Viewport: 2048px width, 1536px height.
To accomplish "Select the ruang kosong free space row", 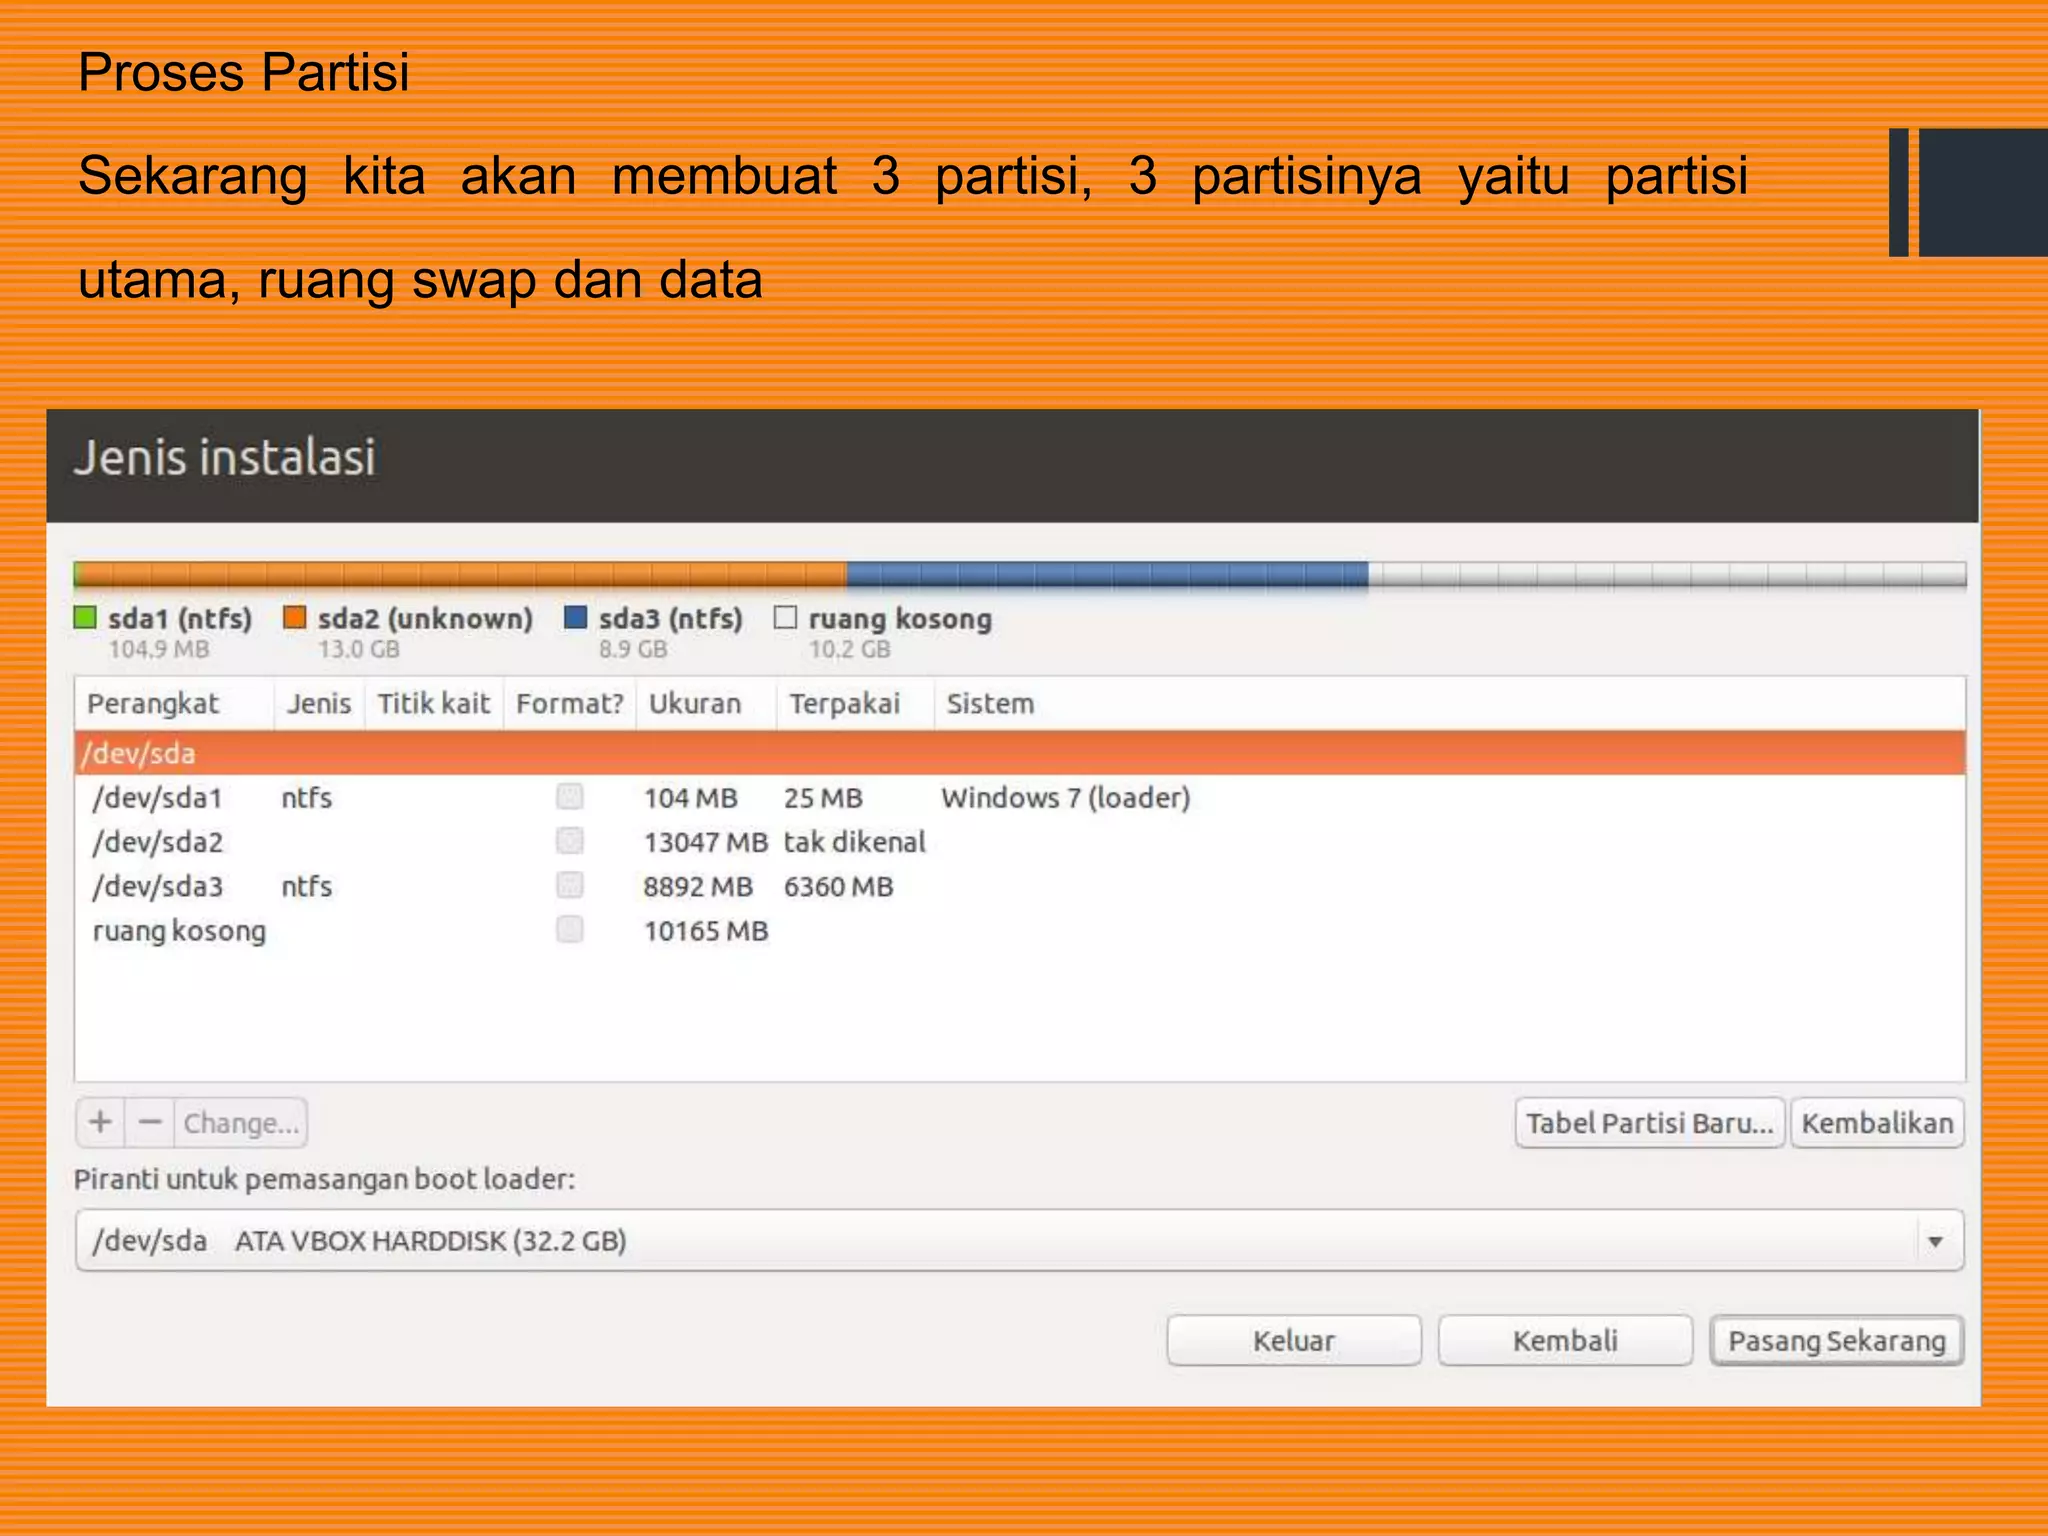I will pos(1020,930).
